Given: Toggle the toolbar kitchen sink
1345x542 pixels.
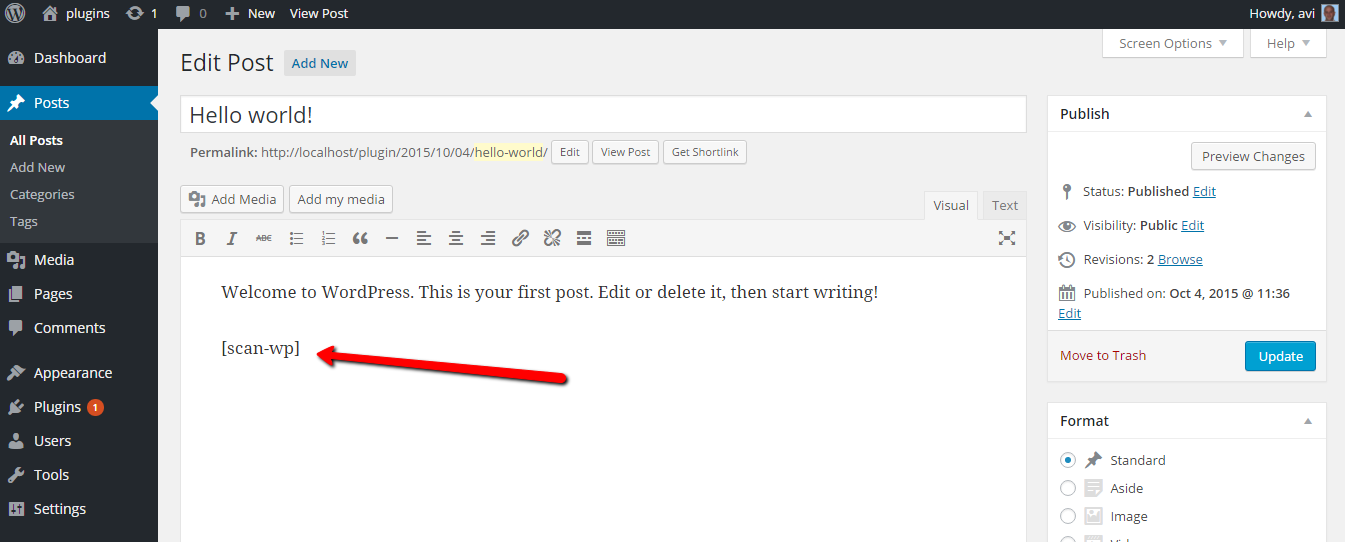Looking at the screenshot, I should 616,238.
